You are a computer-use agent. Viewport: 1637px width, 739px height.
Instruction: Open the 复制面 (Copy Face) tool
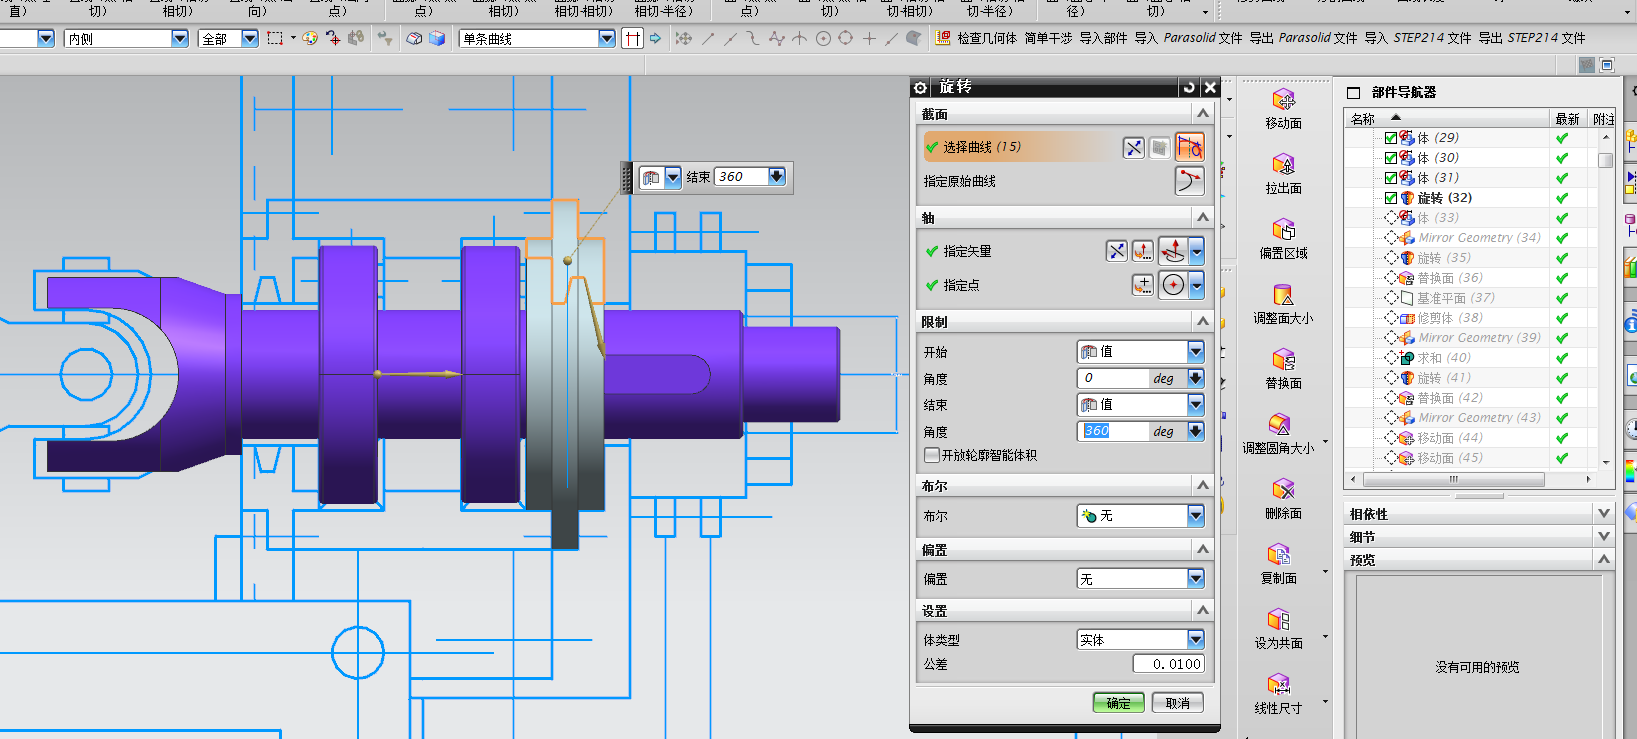coord(1279,555)
